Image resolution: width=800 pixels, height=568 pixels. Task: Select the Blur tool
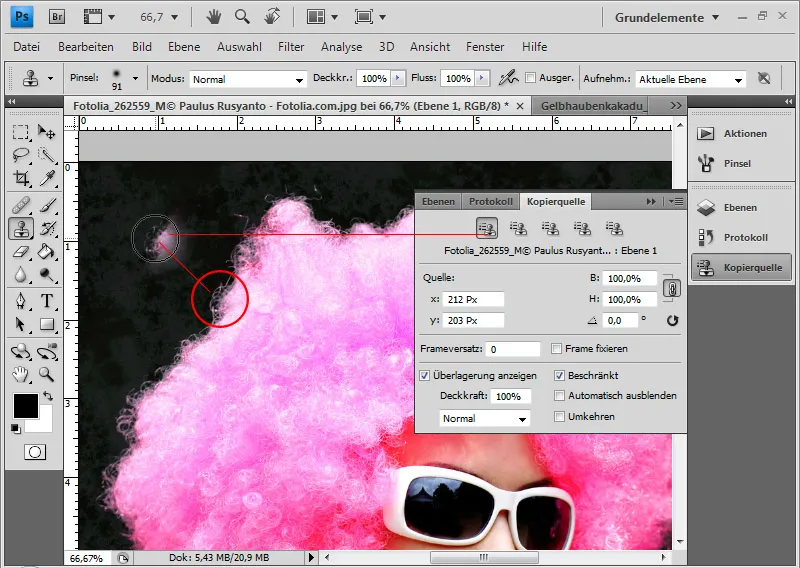pos(20,275)
